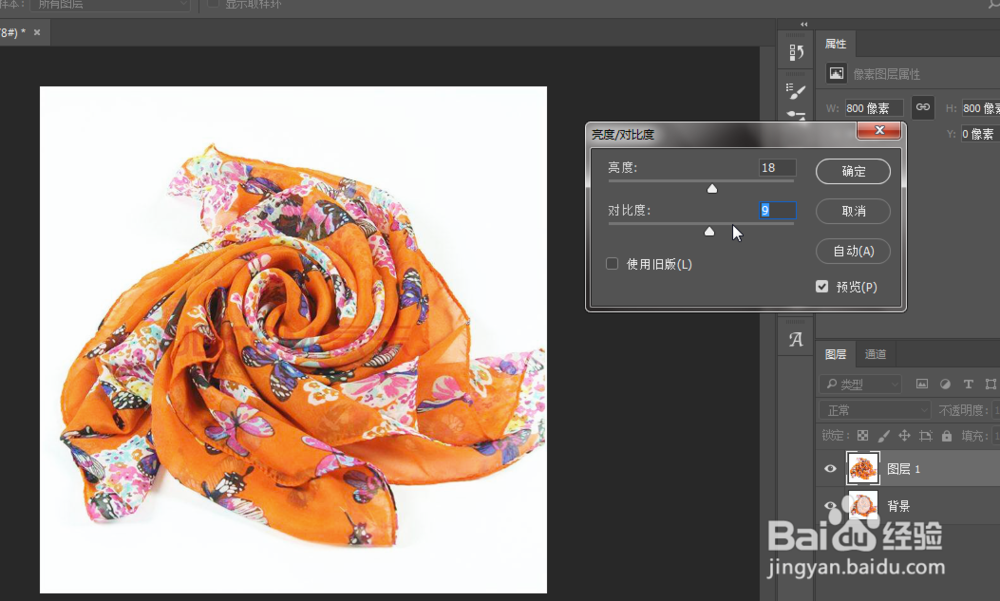
Task: Select the 背景 layer thumbnail
Action: (x=863, y=505)
